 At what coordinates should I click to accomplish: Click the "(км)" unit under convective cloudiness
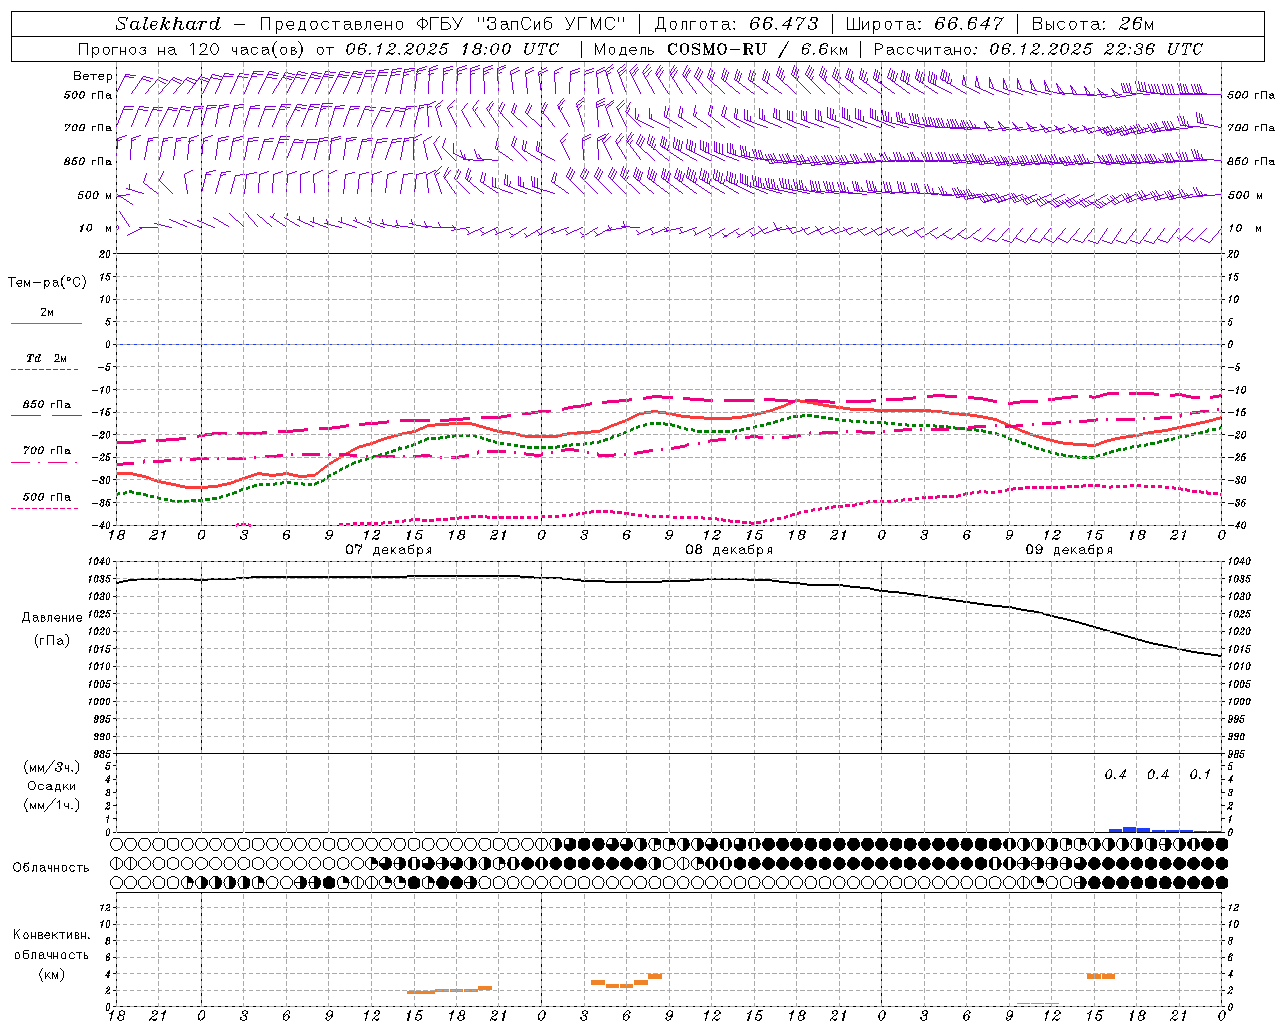point(52,974)
